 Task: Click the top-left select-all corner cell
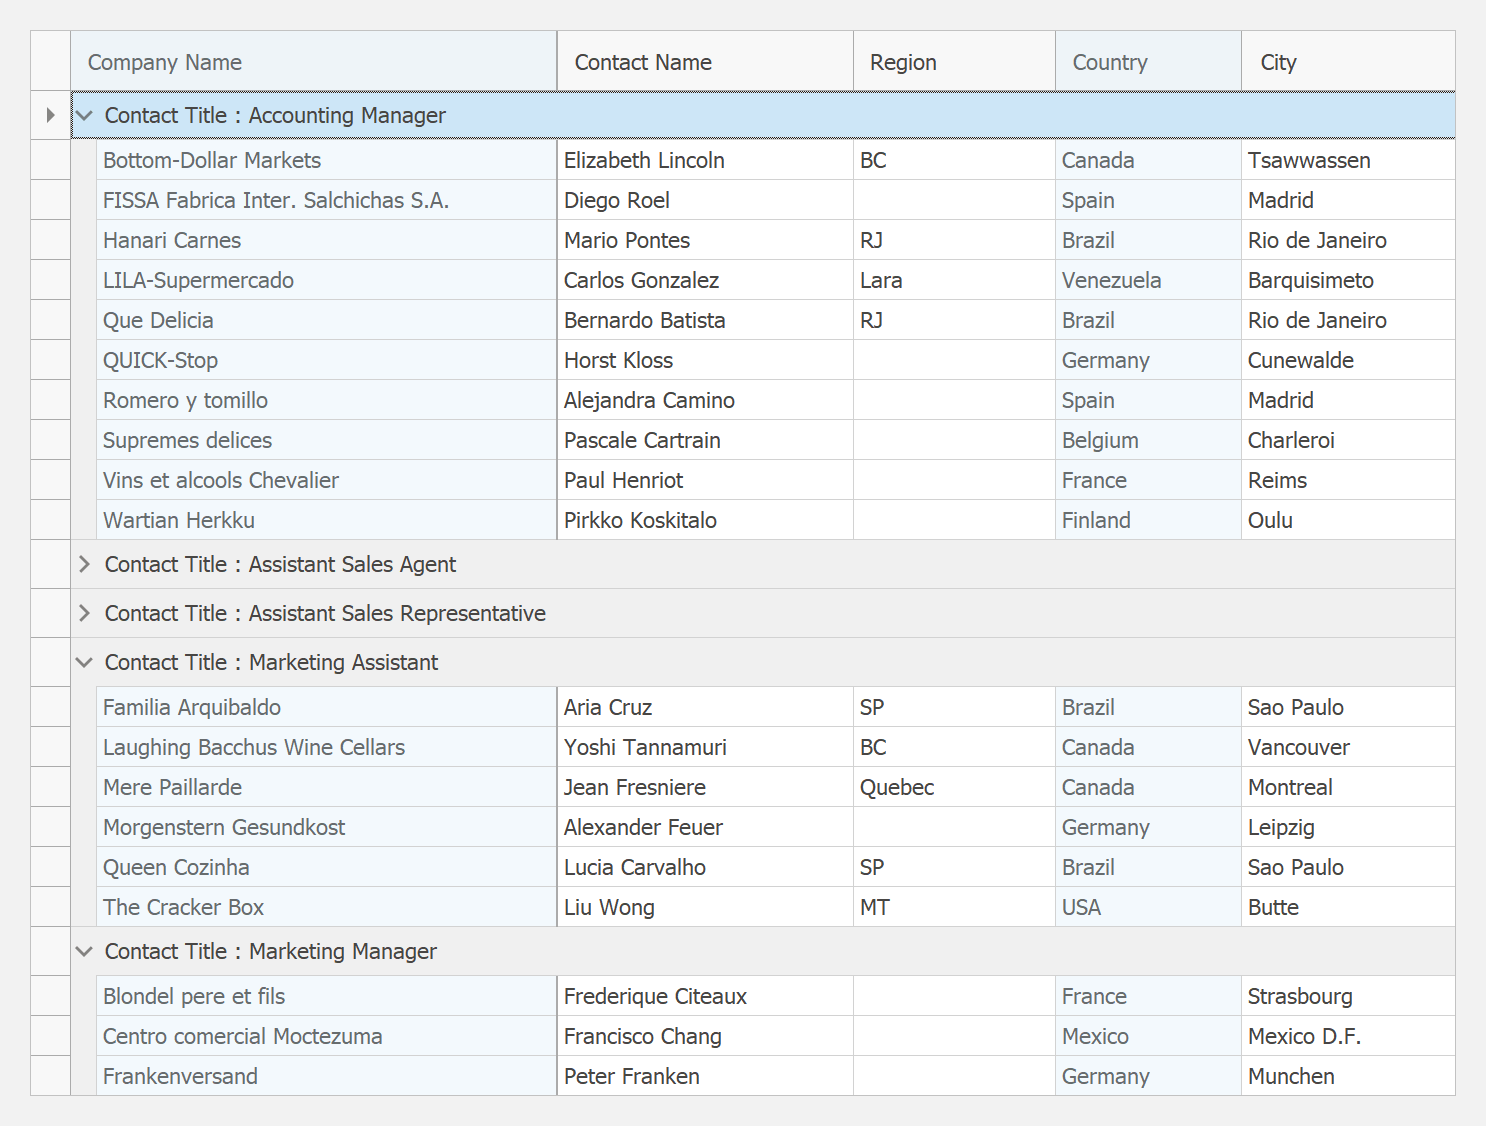point(50,62)
